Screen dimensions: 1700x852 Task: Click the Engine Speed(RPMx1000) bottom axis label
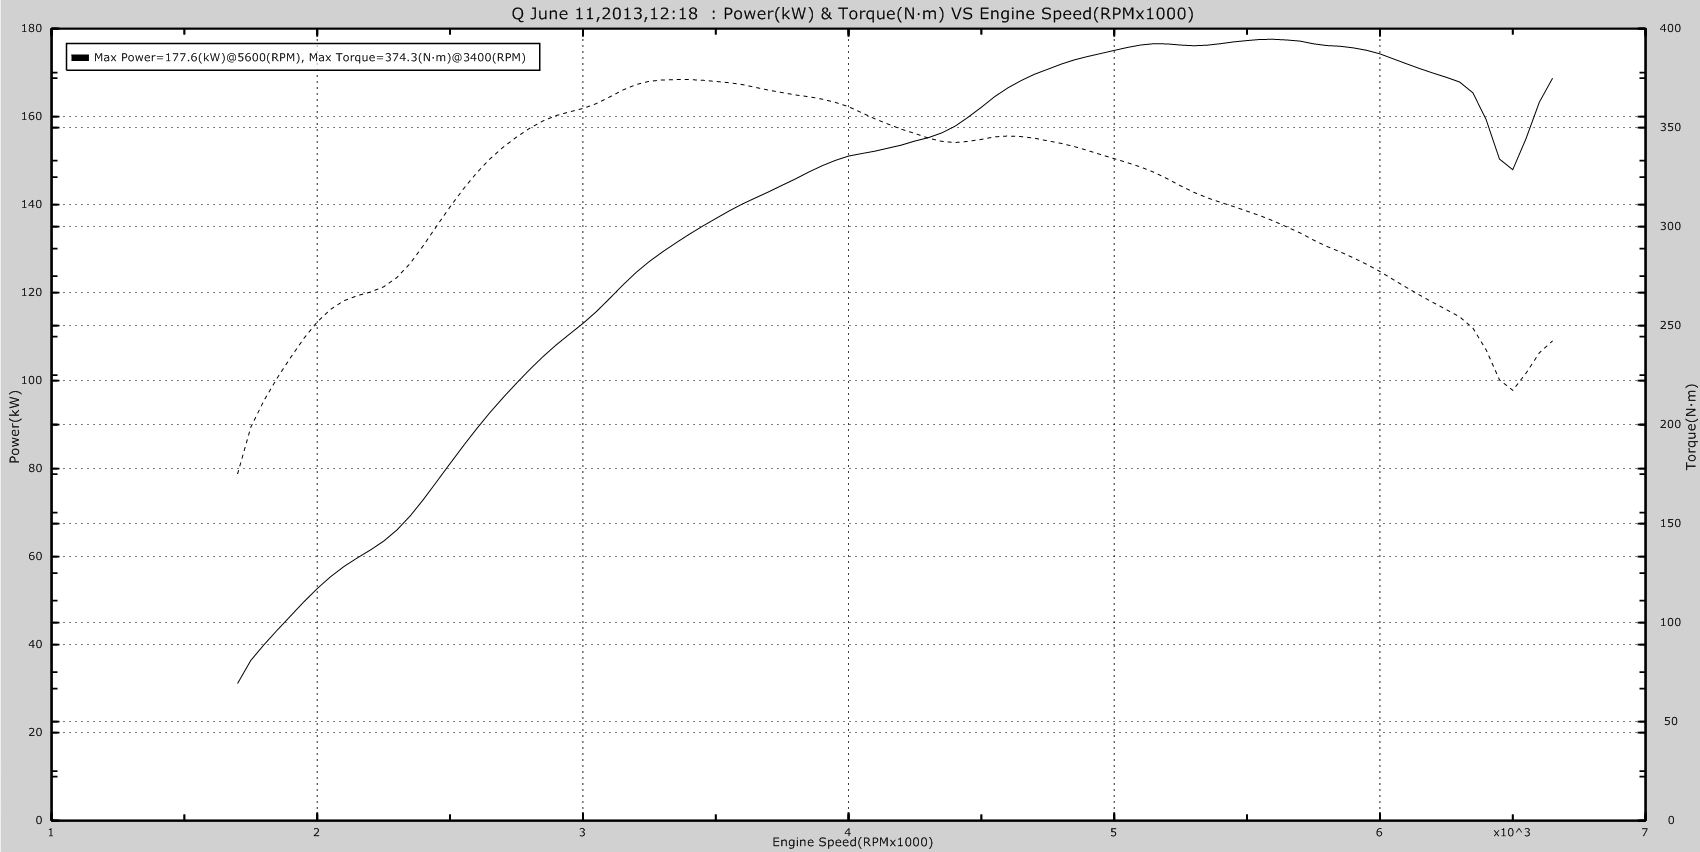[x=851, y=842]
